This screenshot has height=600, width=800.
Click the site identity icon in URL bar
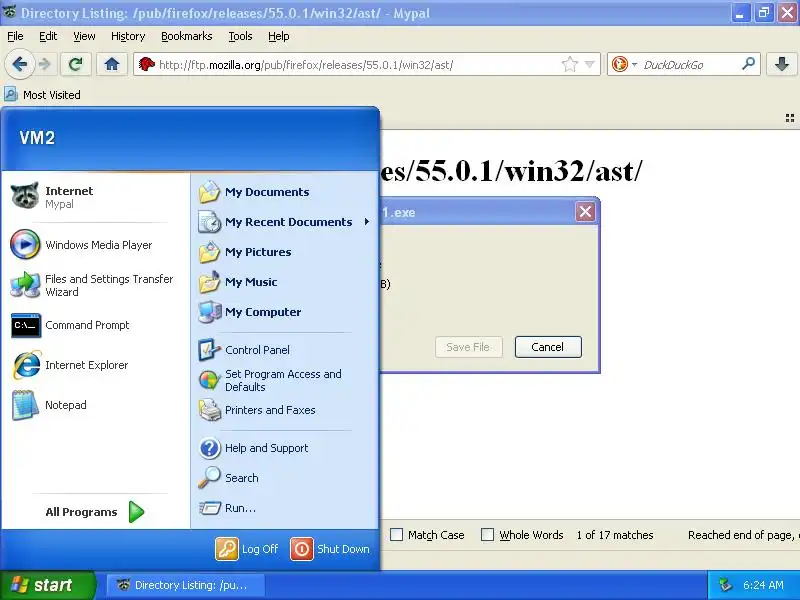(x=146, y=64)
